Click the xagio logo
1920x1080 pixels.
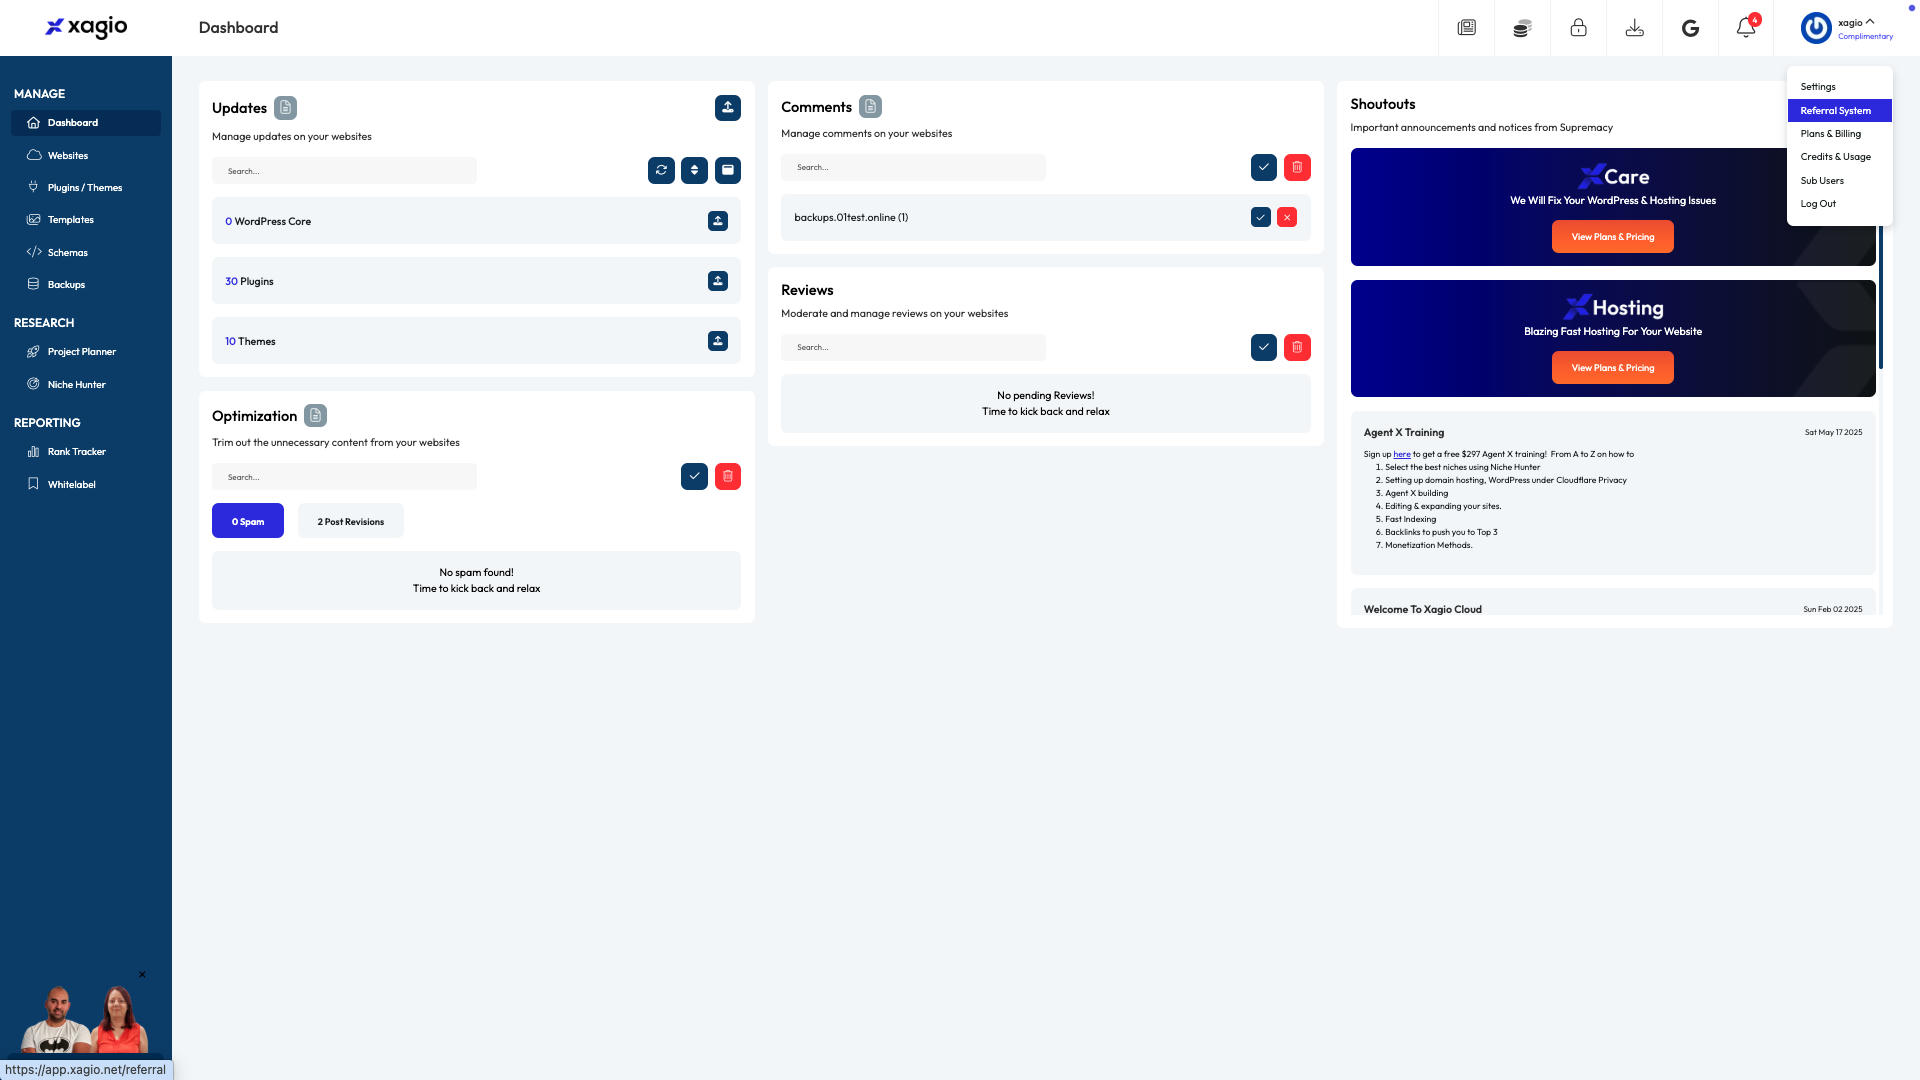pos(86,27)
